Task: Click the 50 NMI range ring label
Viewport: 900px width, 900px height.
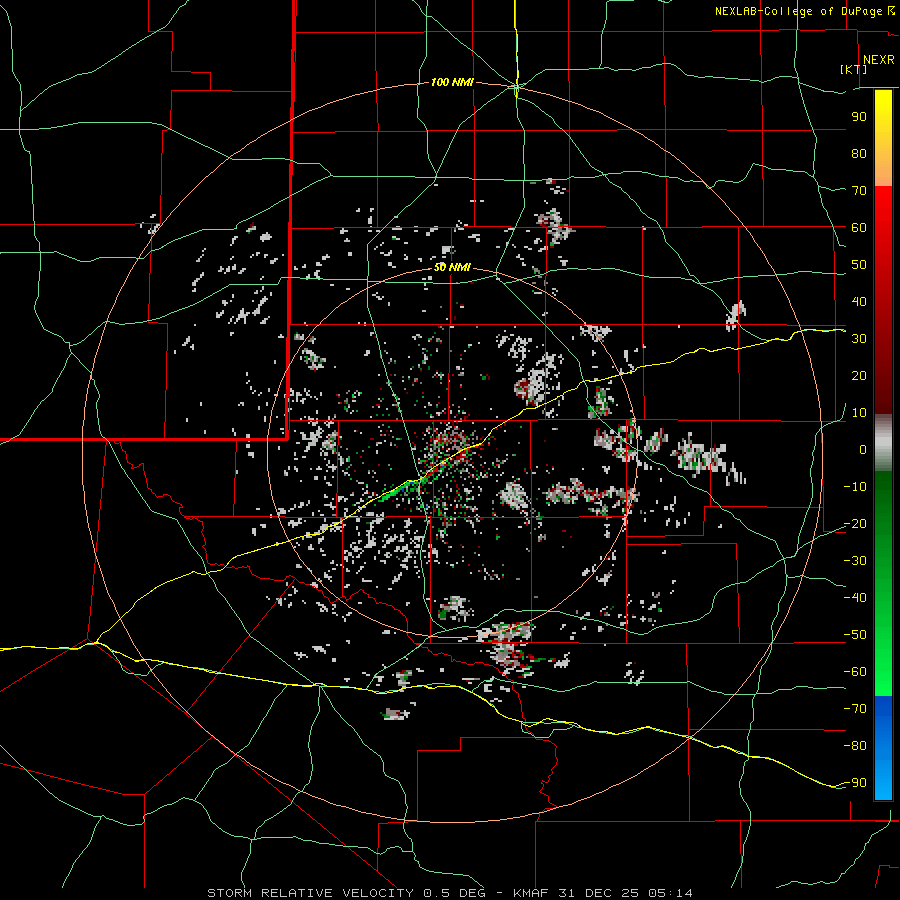Action: coord(452,267)
